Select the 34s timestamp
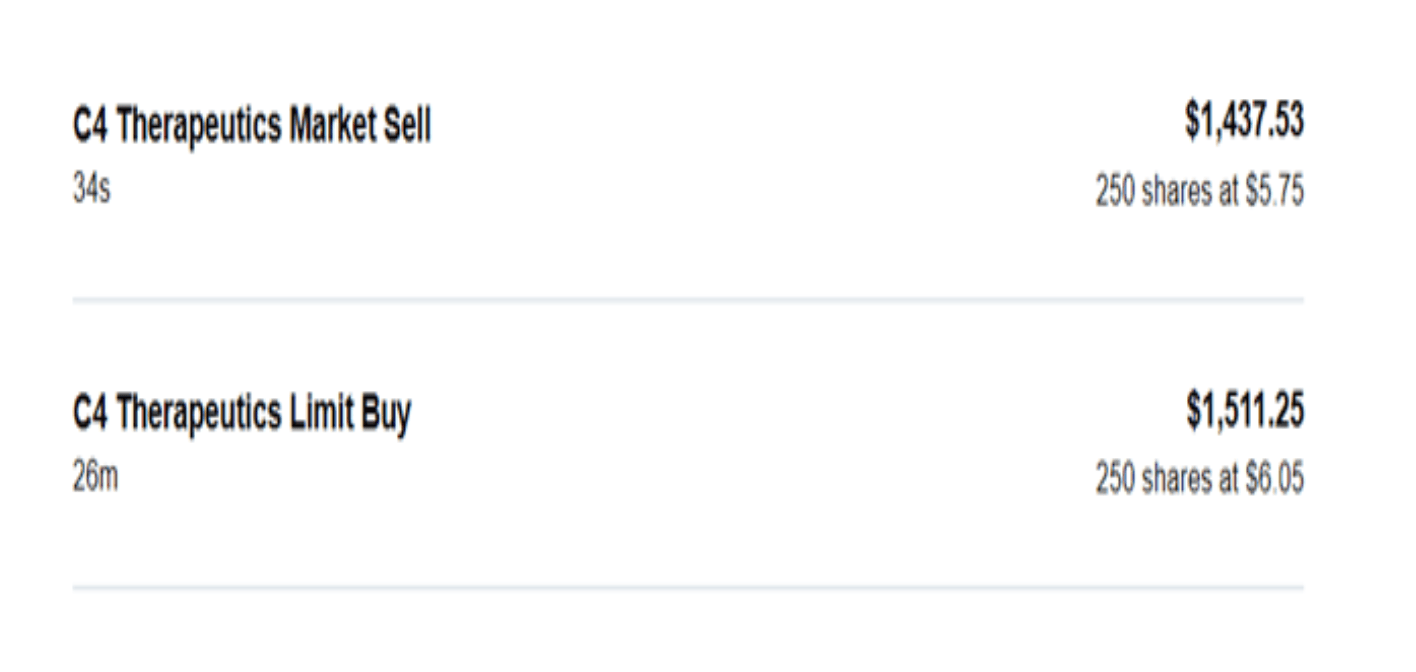The width and height of the screenshot is (1416, 672). pos(91,189)
